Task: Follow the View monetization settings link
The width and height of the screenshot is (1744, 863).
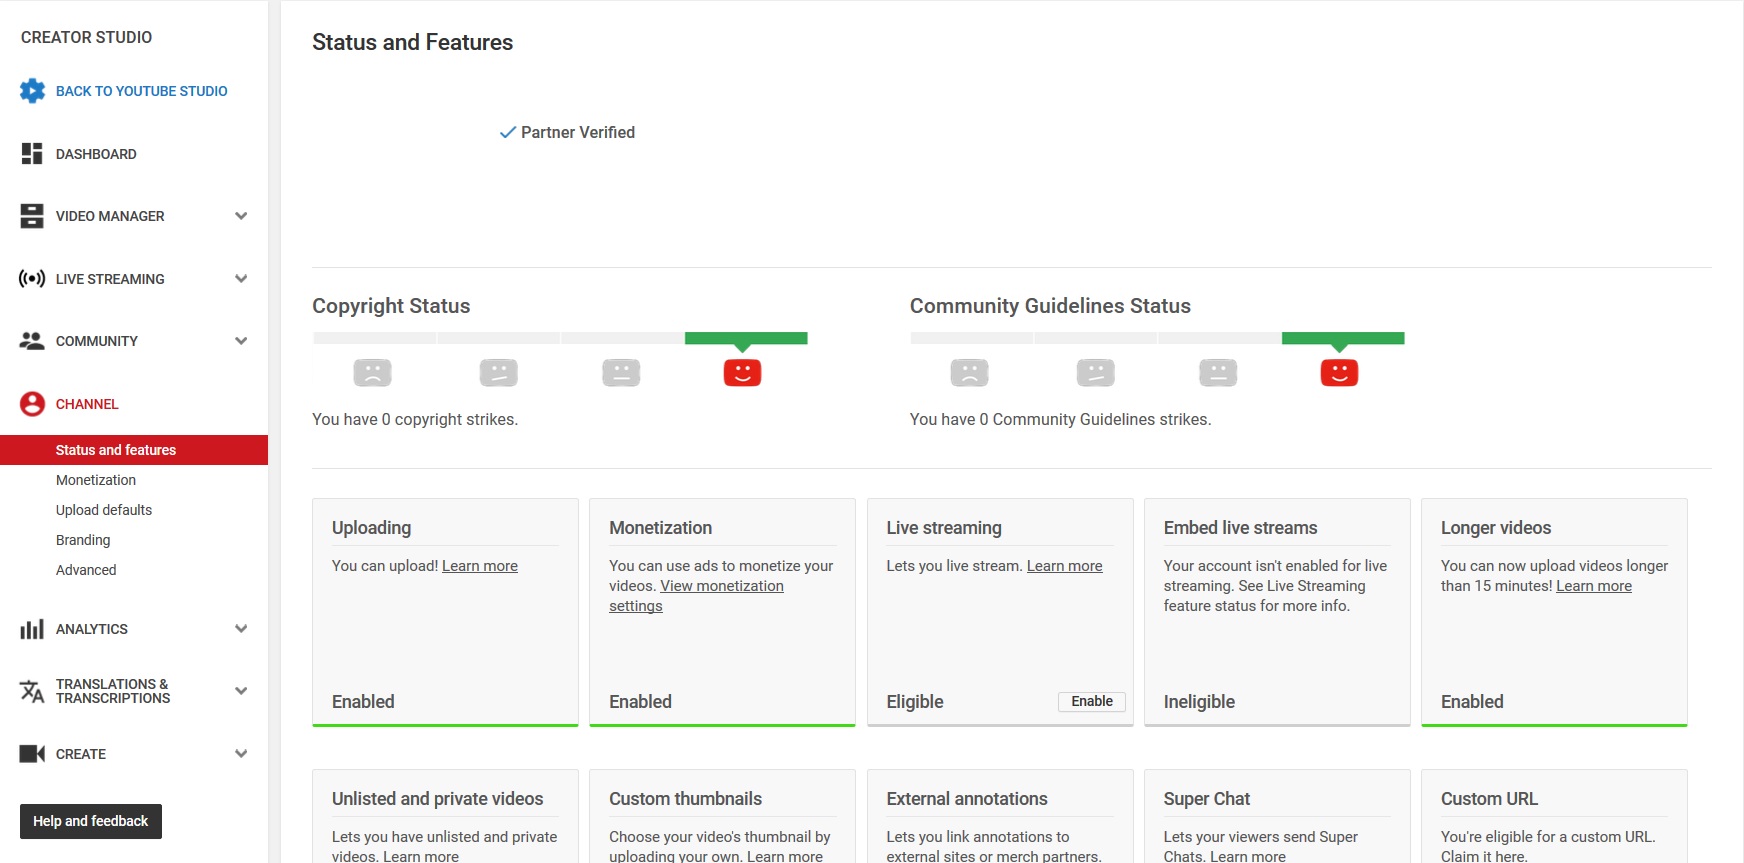Action: (x=696, y=596)
